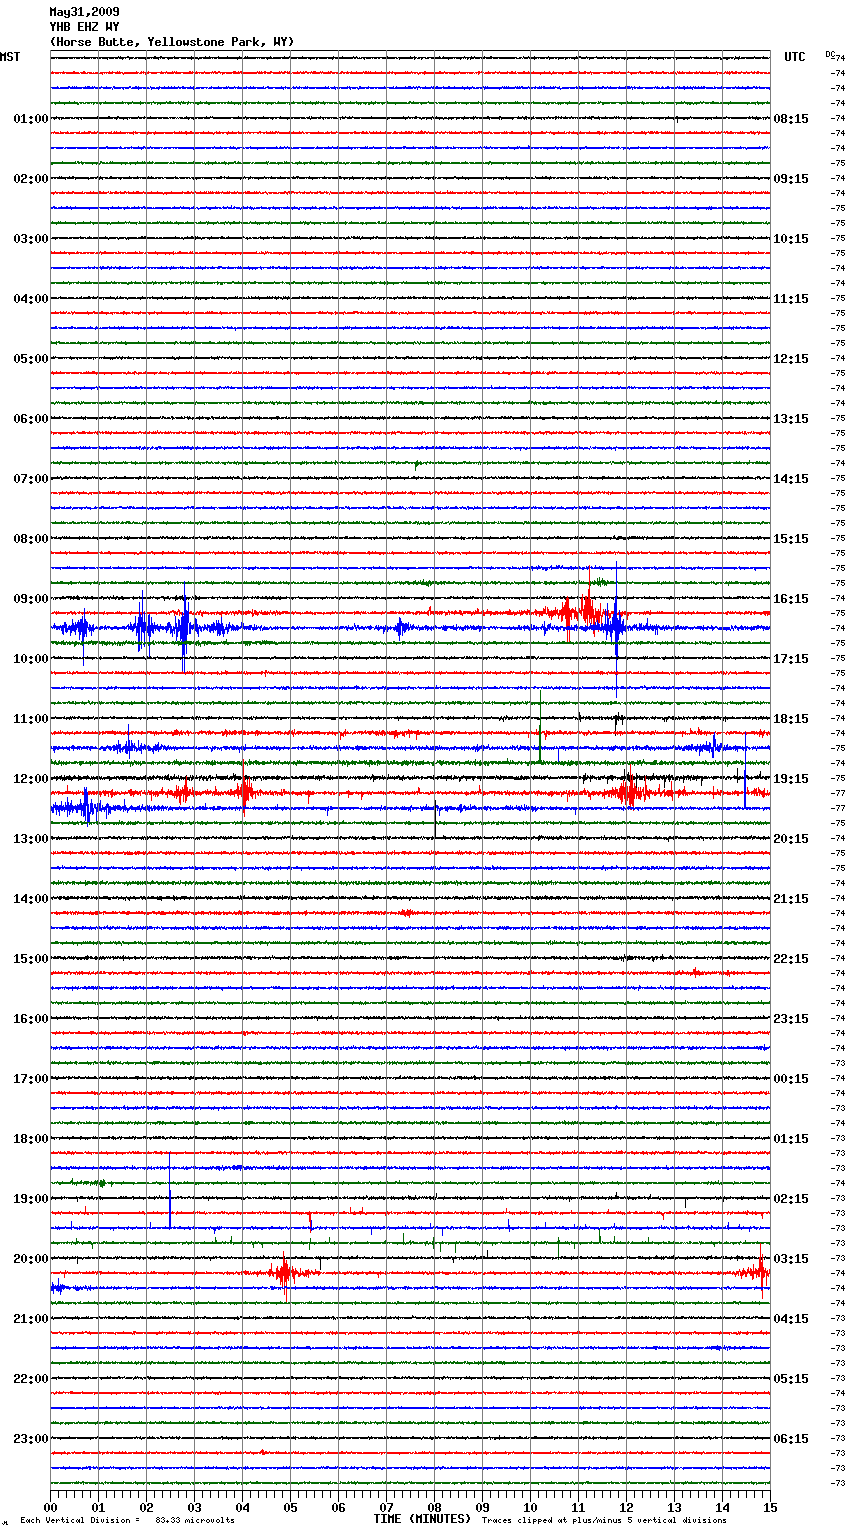Image resolution: width=850 pixels, height=1534 pixels.
Task: Click the '19:15' UTC time label
Action: [791, 779]
